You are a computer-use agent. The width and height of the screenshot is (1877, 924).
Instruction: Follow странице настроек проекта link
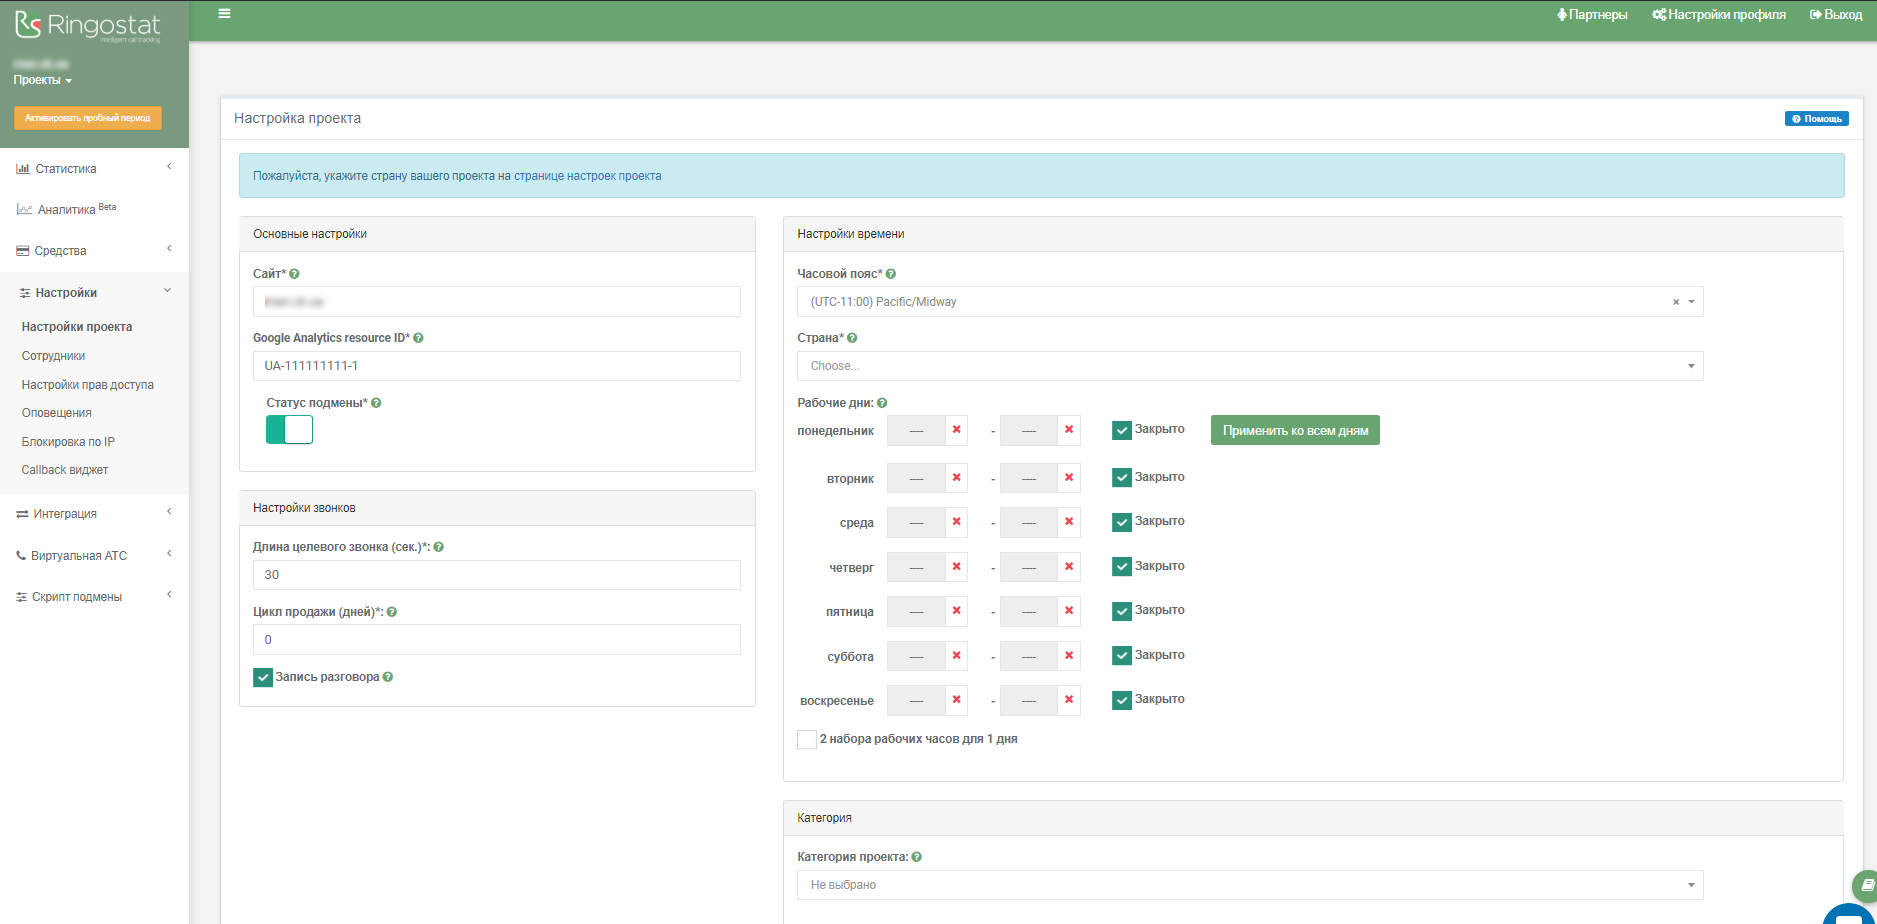[588, 176]
